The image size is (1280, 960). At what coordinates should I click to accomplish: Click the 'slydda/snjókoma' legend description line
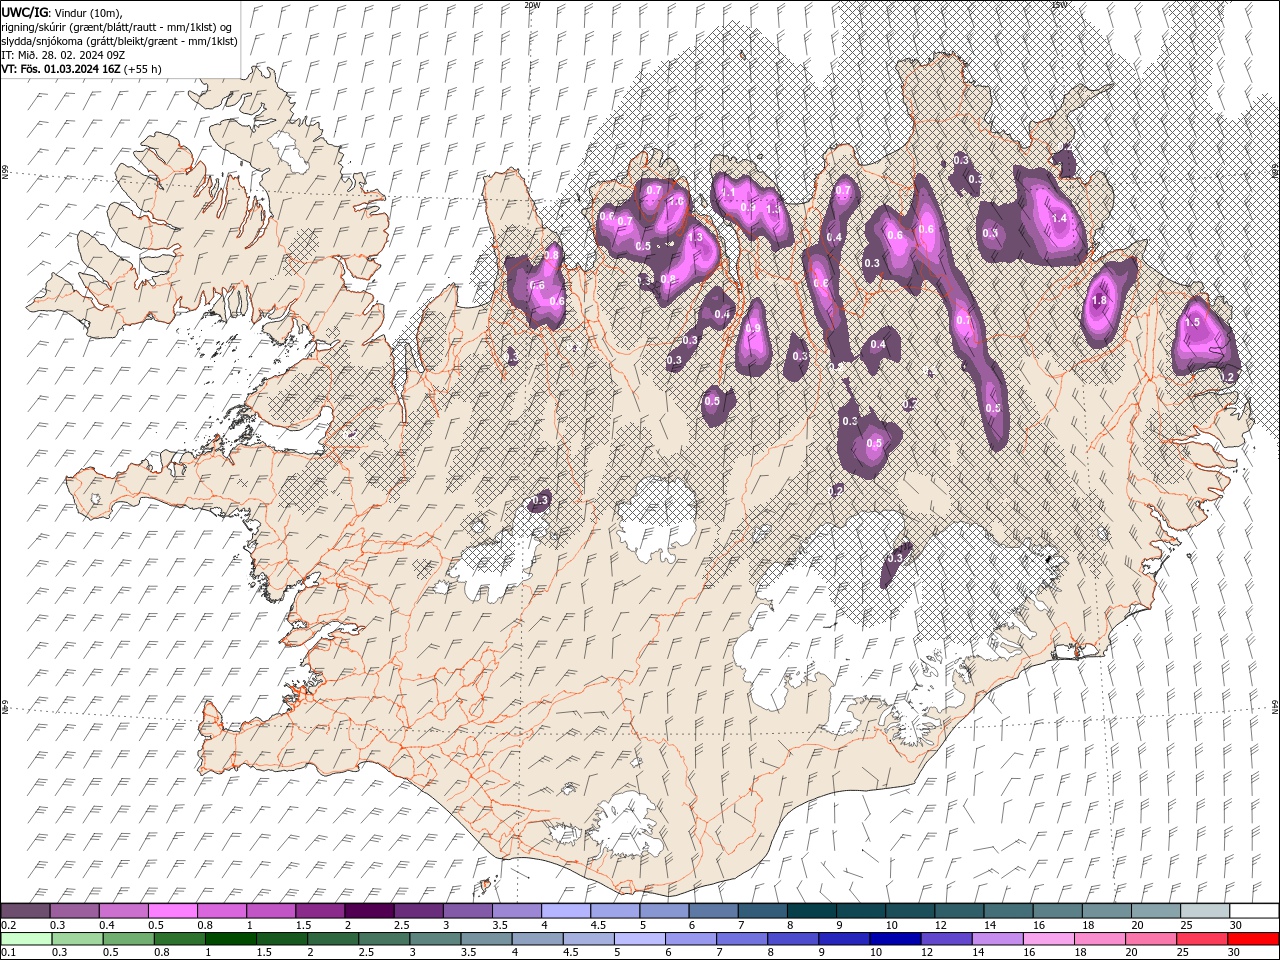(119, 41)
